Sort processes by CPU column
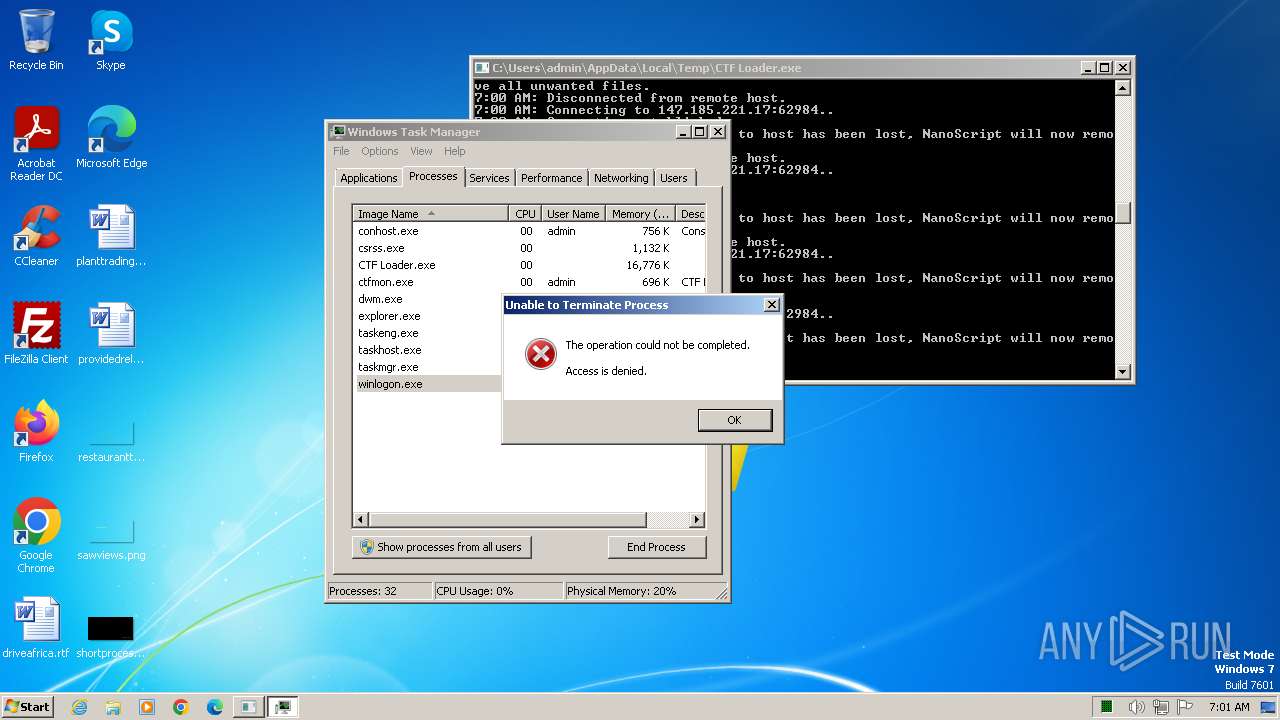The height and width of the screenshot is (720, 1280). 525,214
